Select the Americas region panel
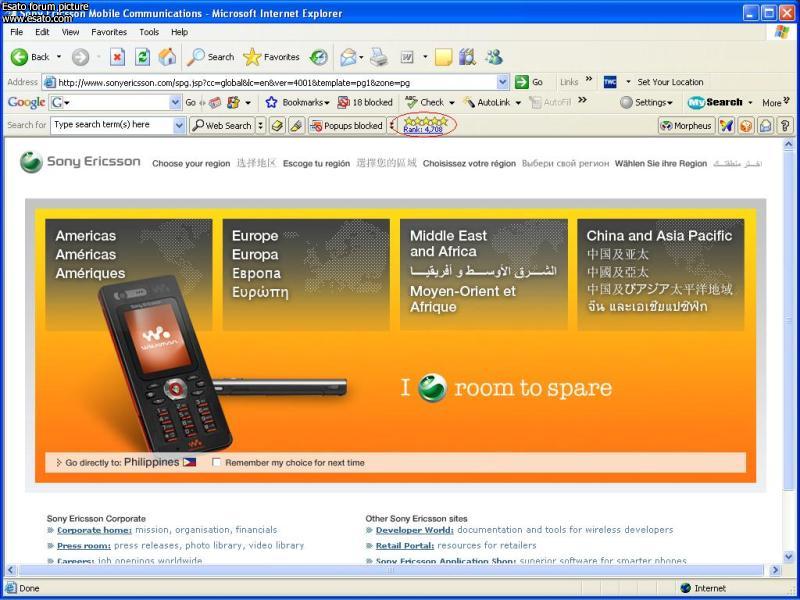This screenshot has height=600, width=800. click(129, 274)
